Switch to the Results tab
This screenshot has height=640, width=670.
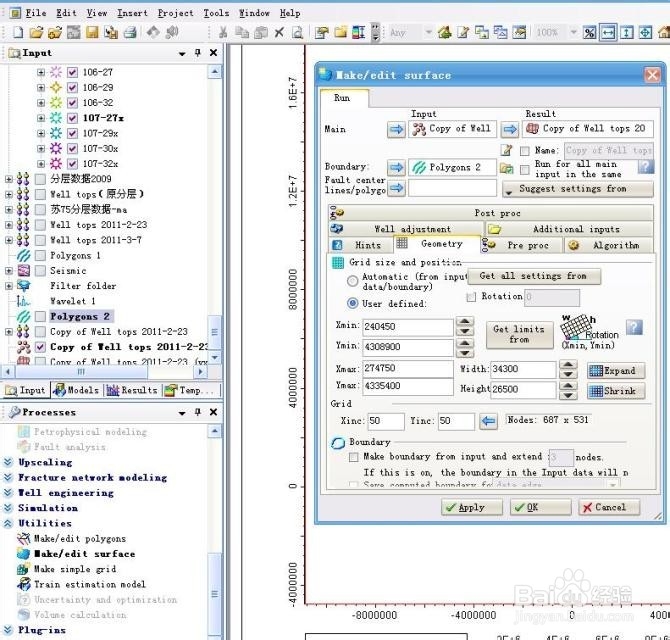132,390
